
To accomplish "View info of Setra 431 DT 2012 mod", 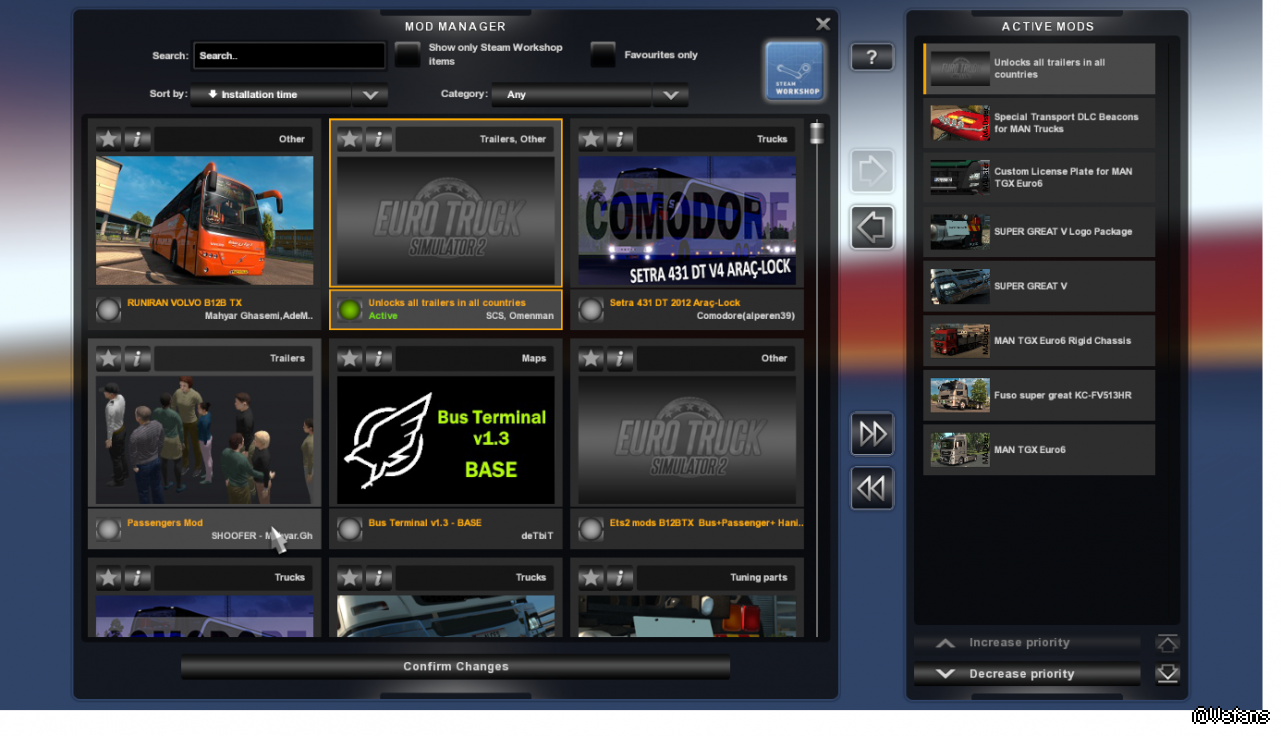I will pos(620,139).
